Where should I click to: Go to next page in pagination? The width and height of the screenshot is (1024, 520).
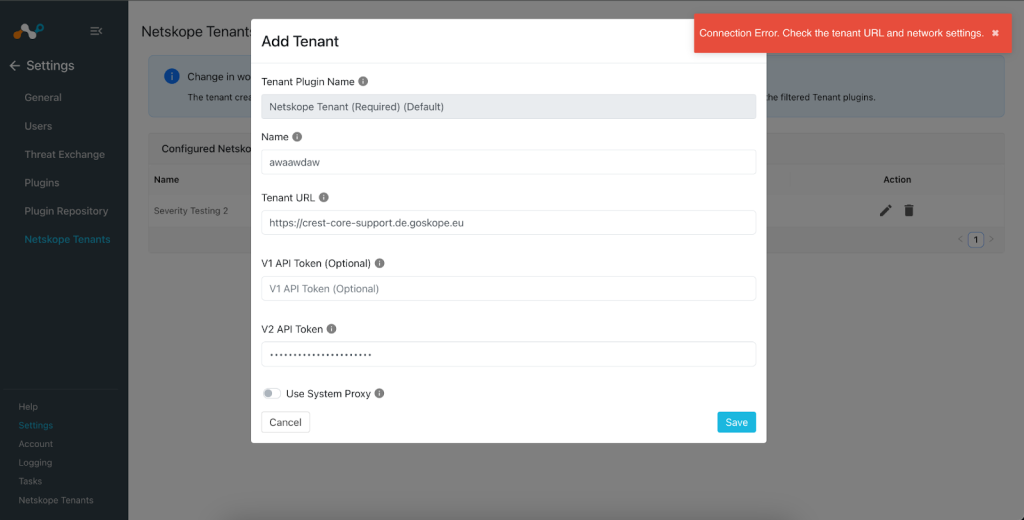pyautogui.click(x=991, y=240)
